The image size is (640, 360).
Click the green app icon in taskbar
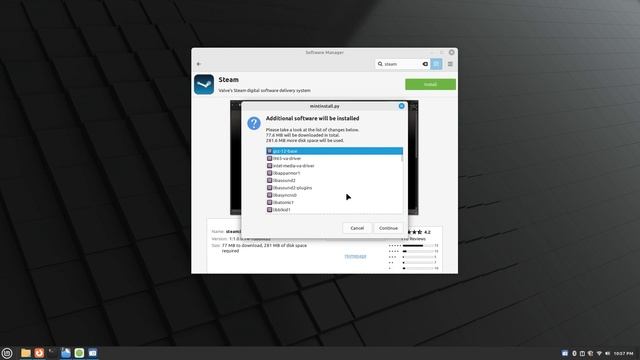[x=79, y=353]
